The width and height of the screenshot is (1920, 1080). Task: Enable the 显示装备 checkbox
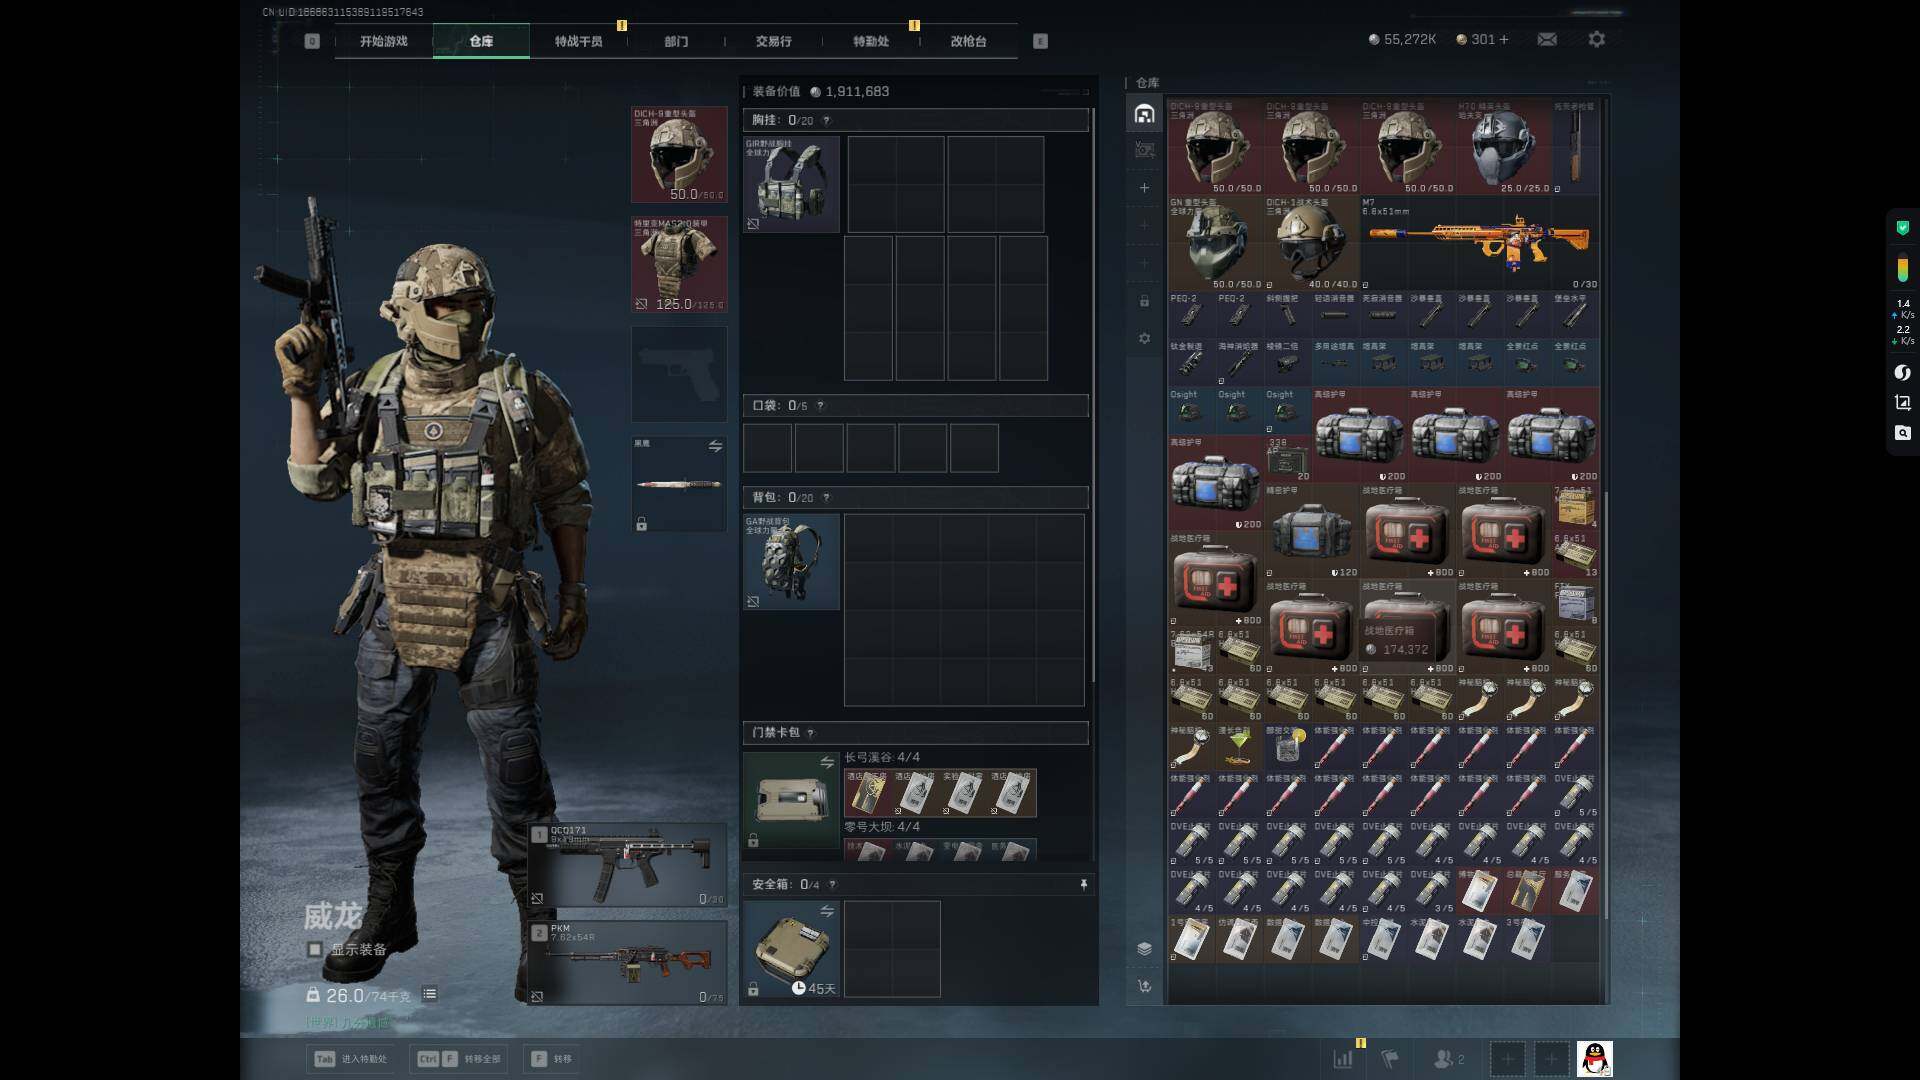pos(315,949)
